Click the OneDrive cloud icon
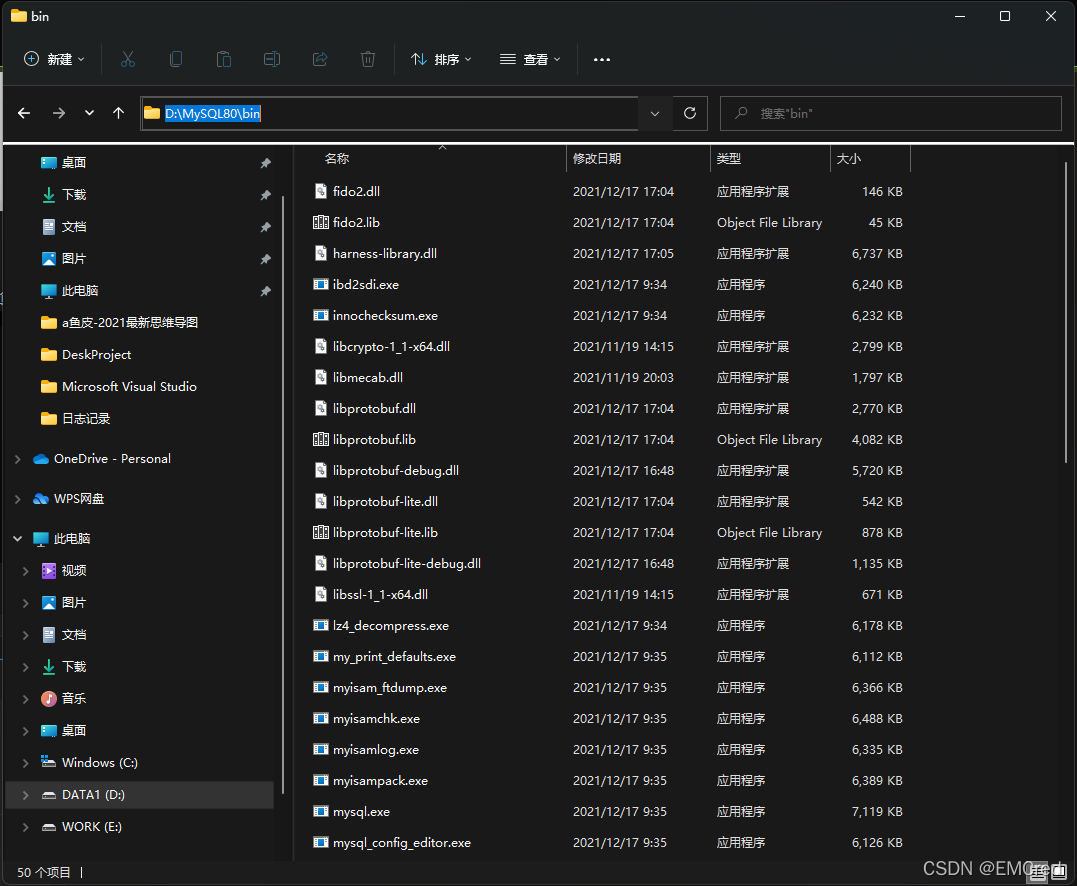Viewport: 1077px width, 886px height. [41, 459]
